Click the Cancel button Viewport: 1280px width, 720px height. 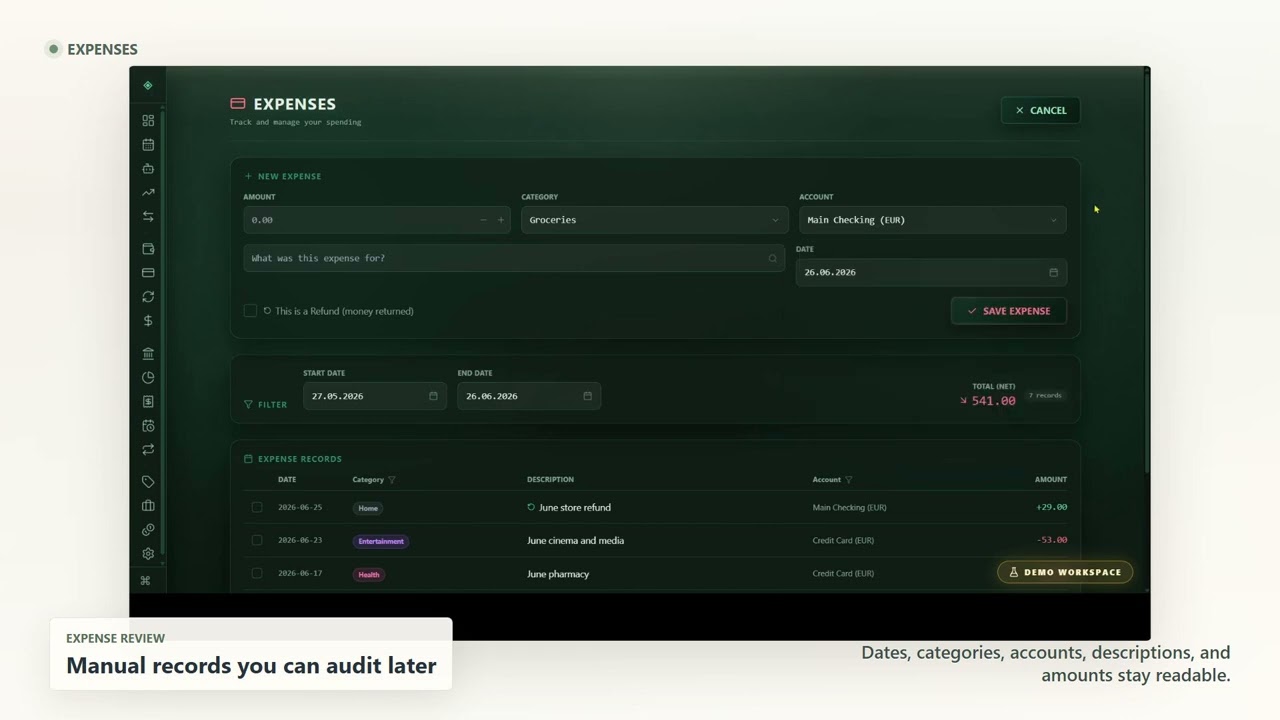point(1040,110)
